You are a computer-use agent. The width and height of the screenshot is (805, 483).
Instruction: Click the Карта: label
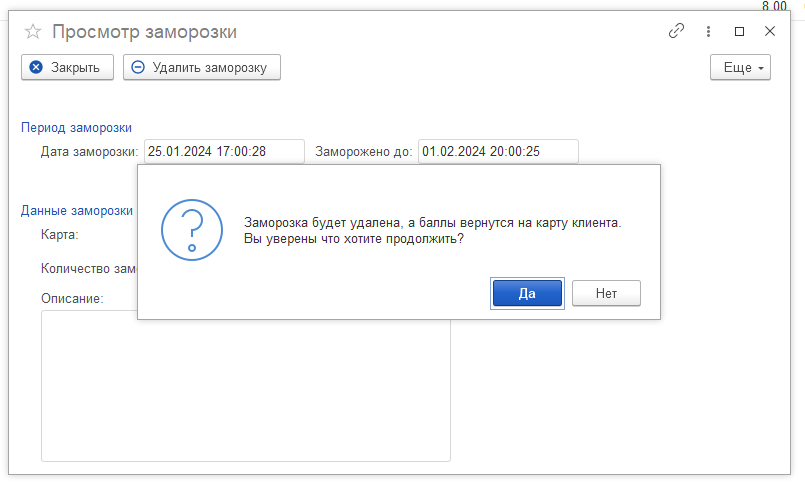[x=60, y=235]
